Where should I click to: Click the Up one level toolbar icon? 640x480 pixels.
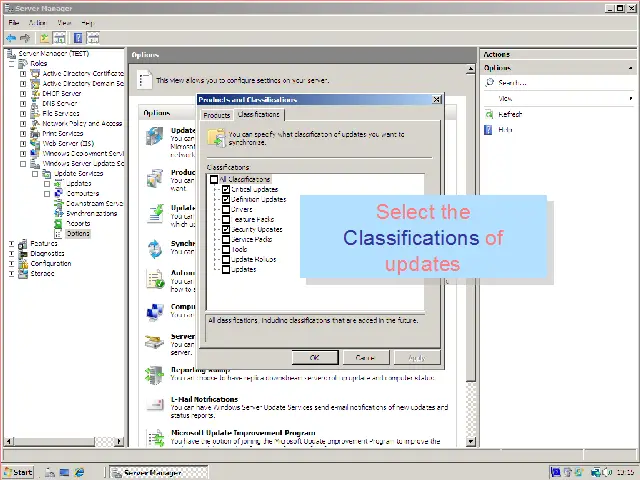[44, 38]
